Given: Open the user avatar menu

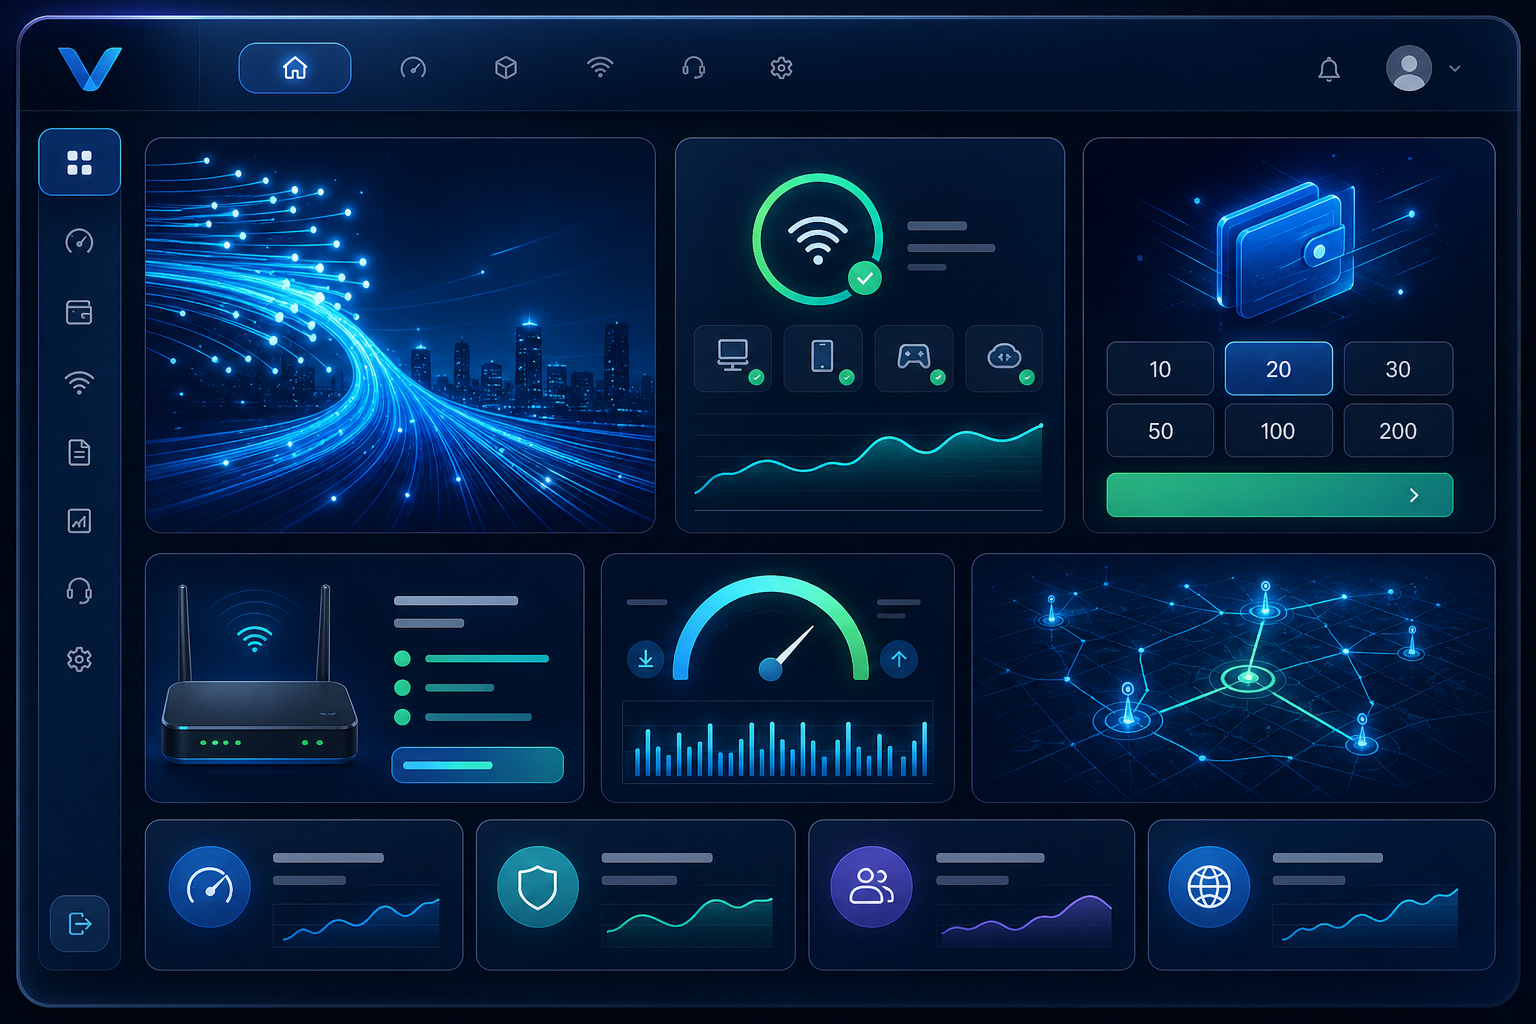Looking at the screenshot, I should (1409, 68).
